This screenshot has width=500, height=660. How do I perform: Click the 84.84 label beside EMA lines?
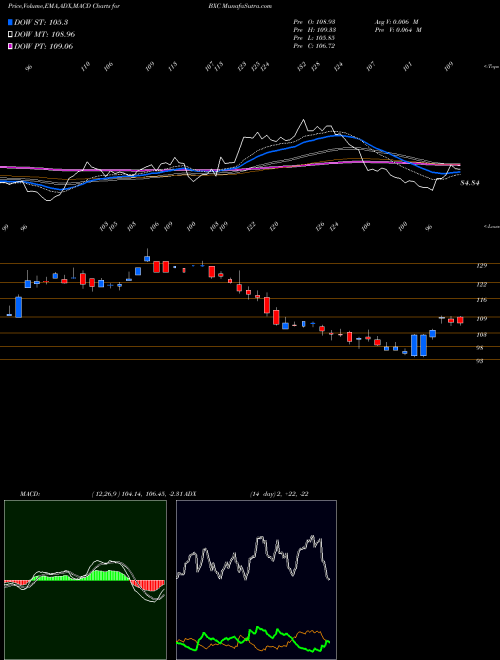(470, 183)
